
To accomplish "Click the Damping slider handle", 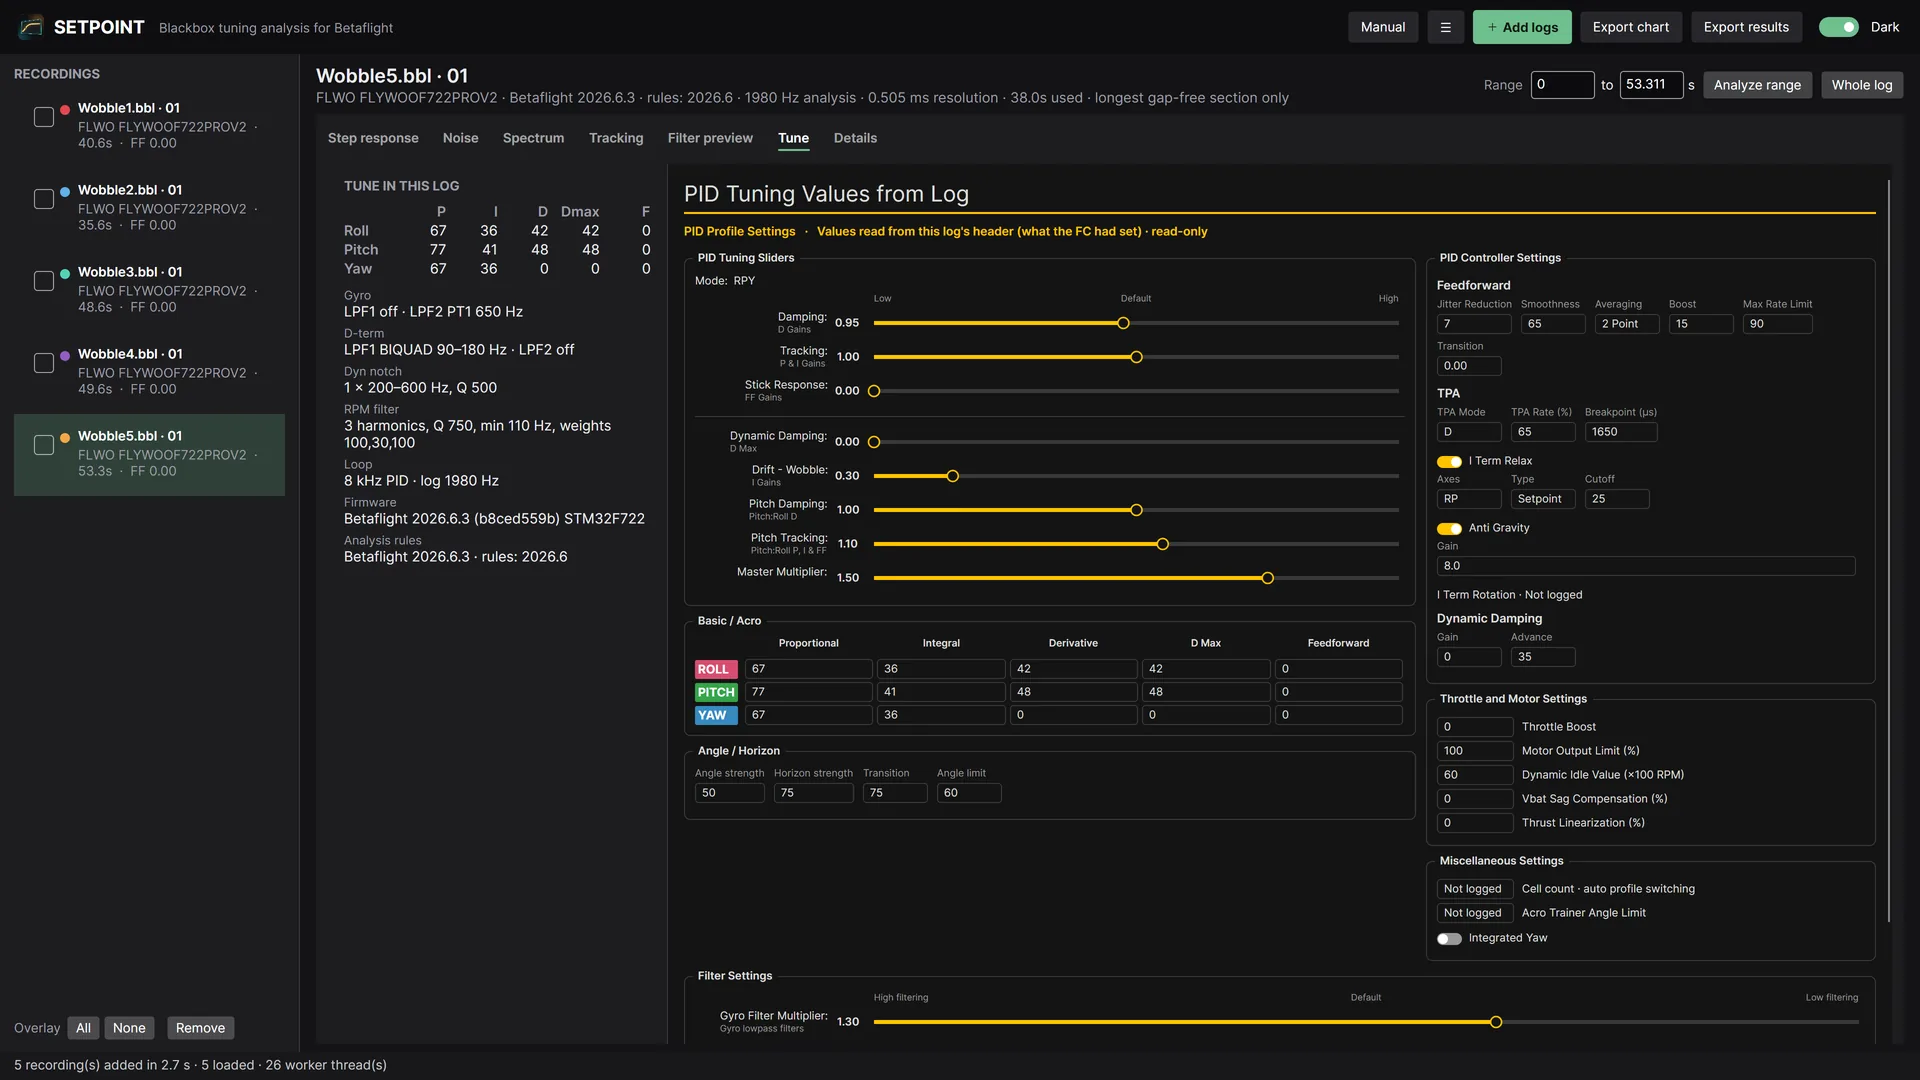I will coord(1123,323).
